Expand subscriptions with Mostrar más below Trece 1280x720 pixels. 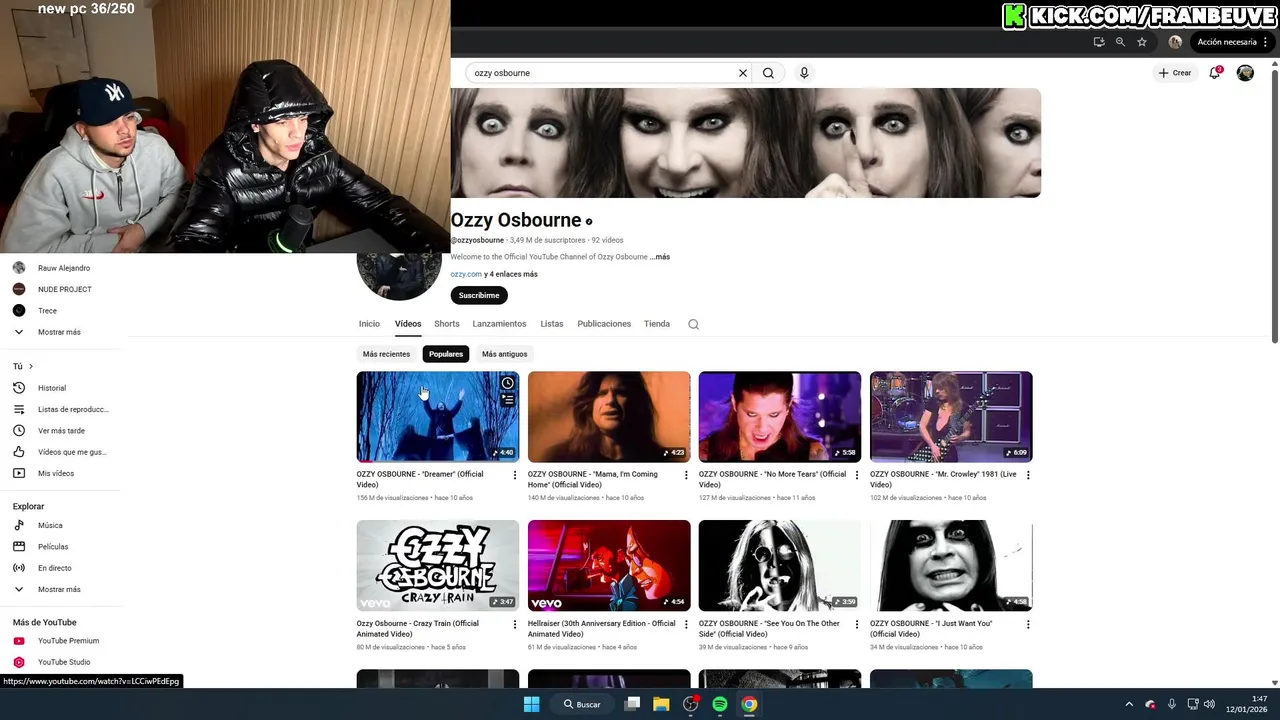[x=60, y=332]
